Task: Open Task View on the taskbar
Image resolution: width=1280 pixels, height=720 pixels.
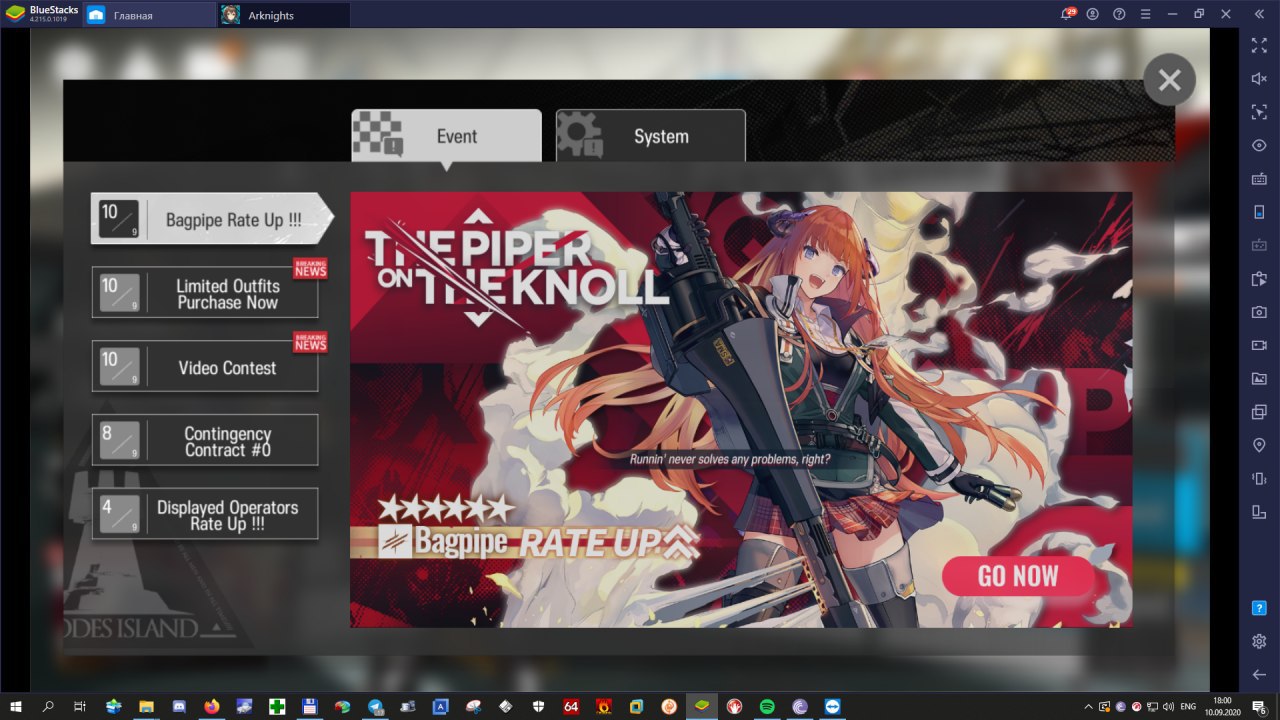Action: point(80,706)
